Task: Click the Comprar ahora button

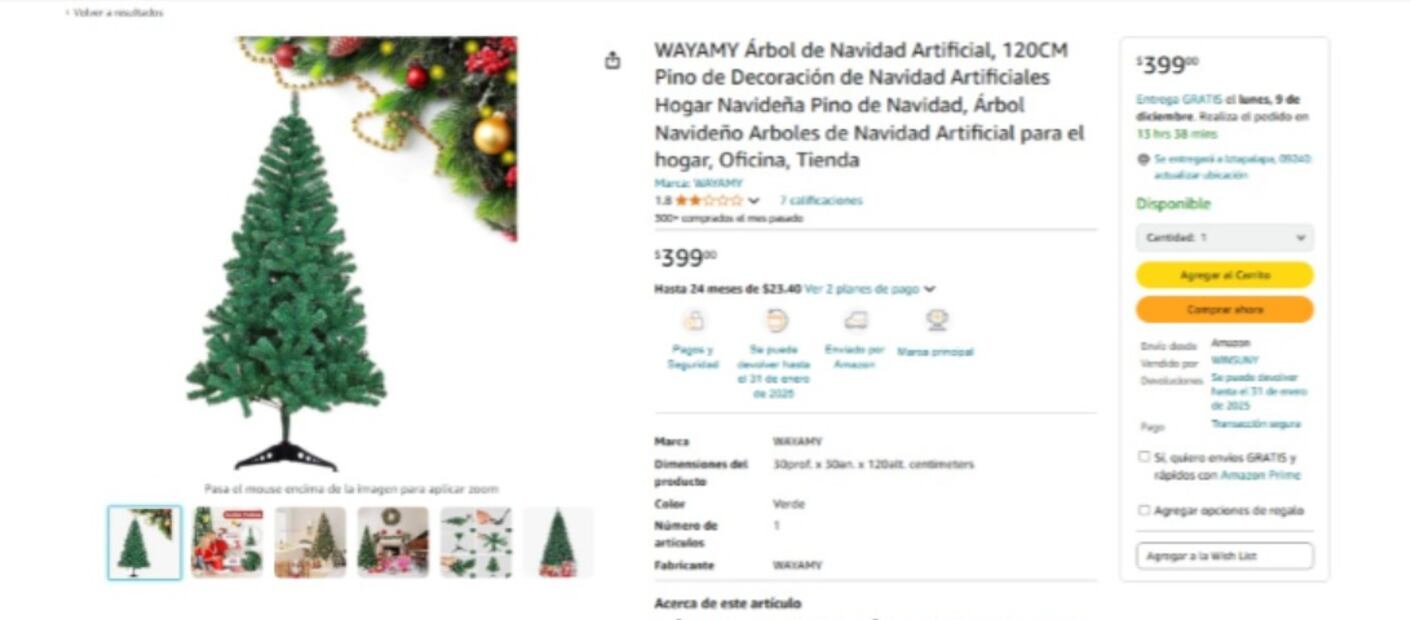Action: 1224,309
